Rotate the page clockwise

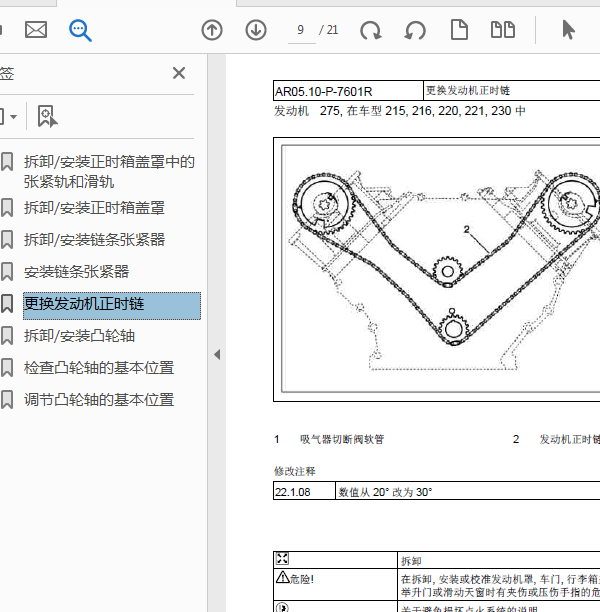[370, 30]
